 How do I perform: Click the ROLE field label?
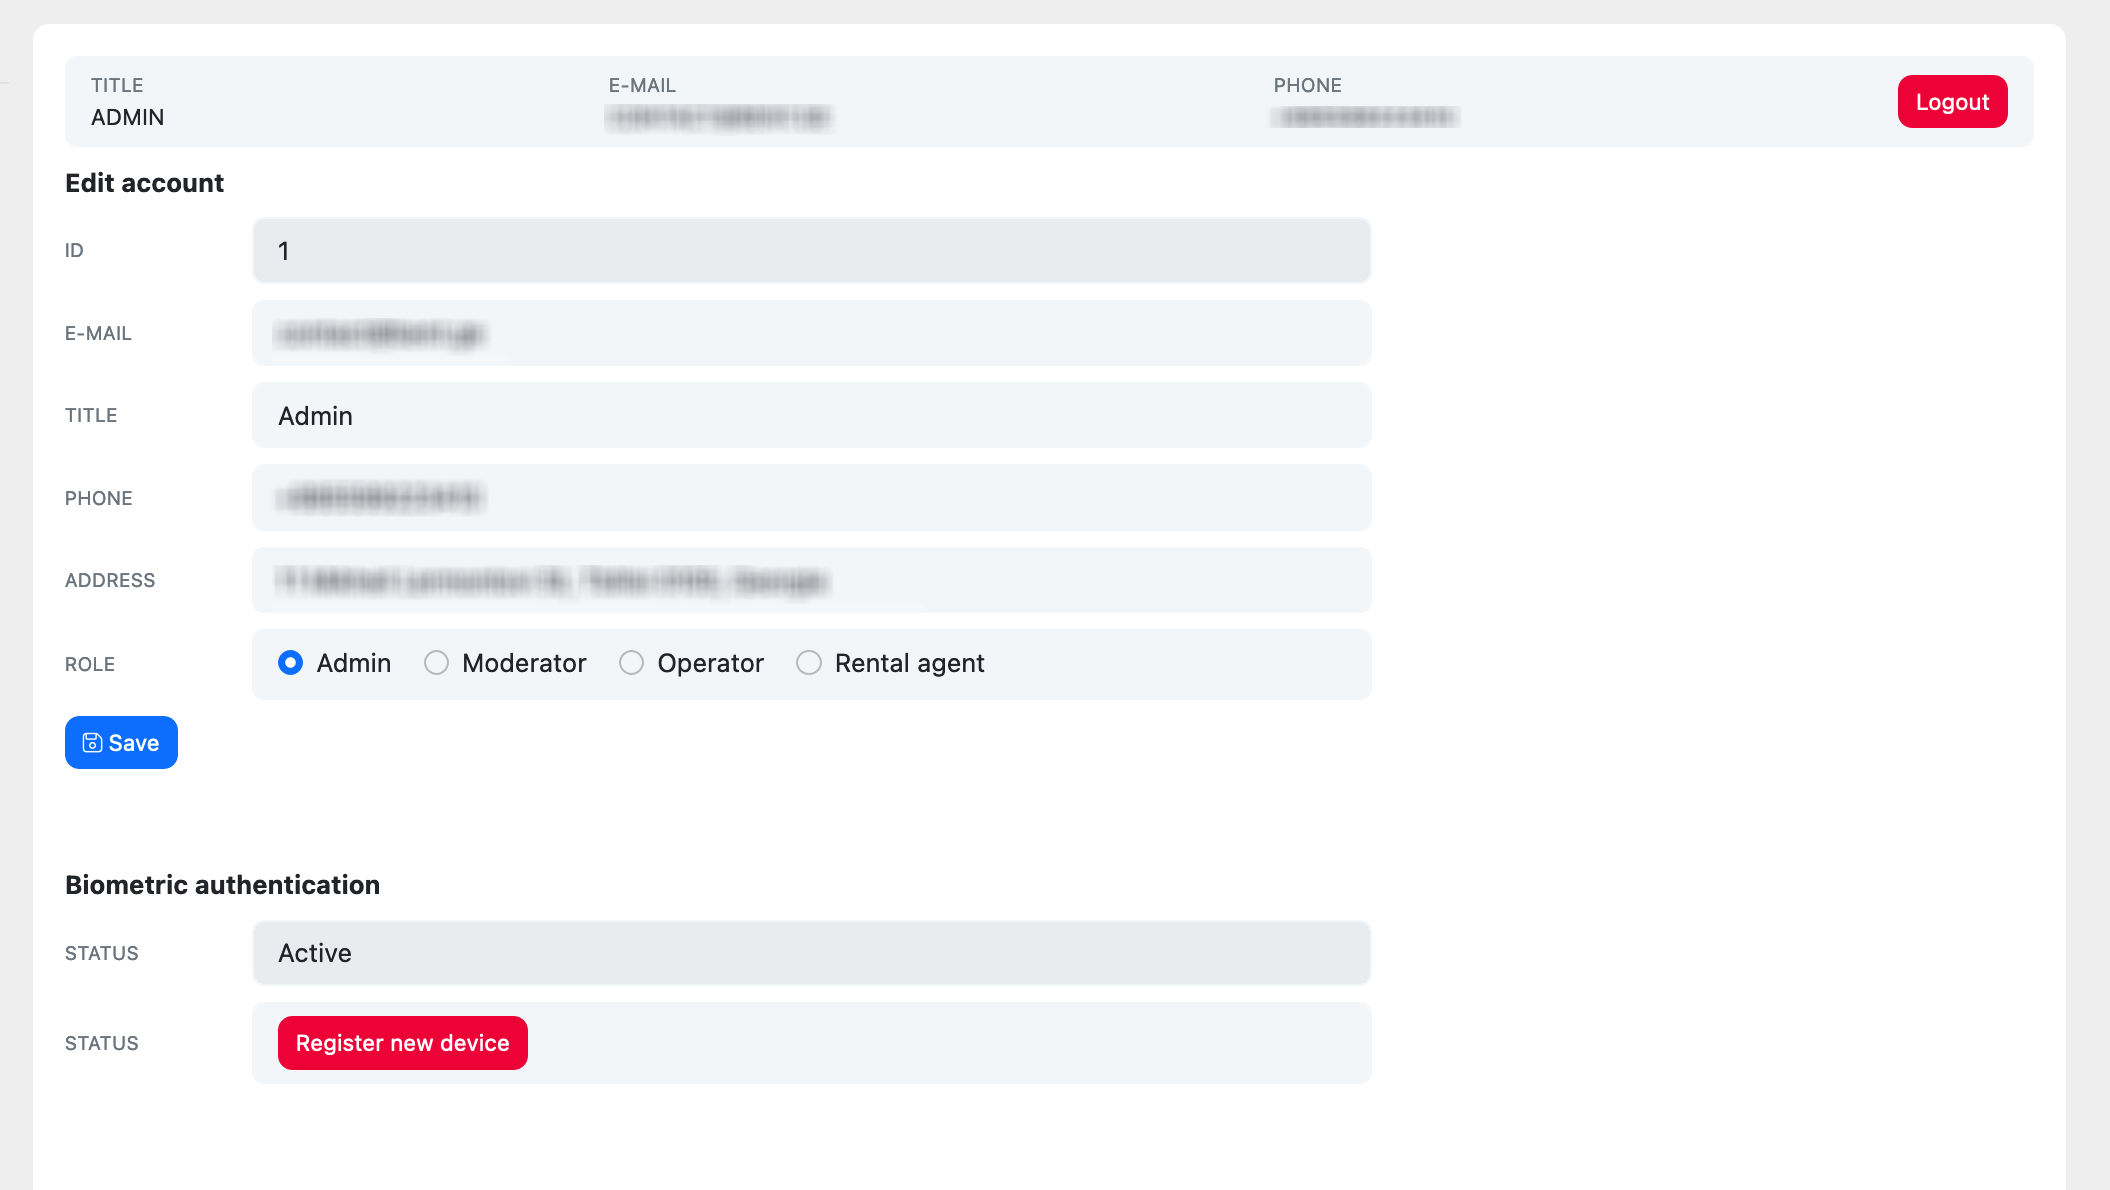click(x=90, y=665)
